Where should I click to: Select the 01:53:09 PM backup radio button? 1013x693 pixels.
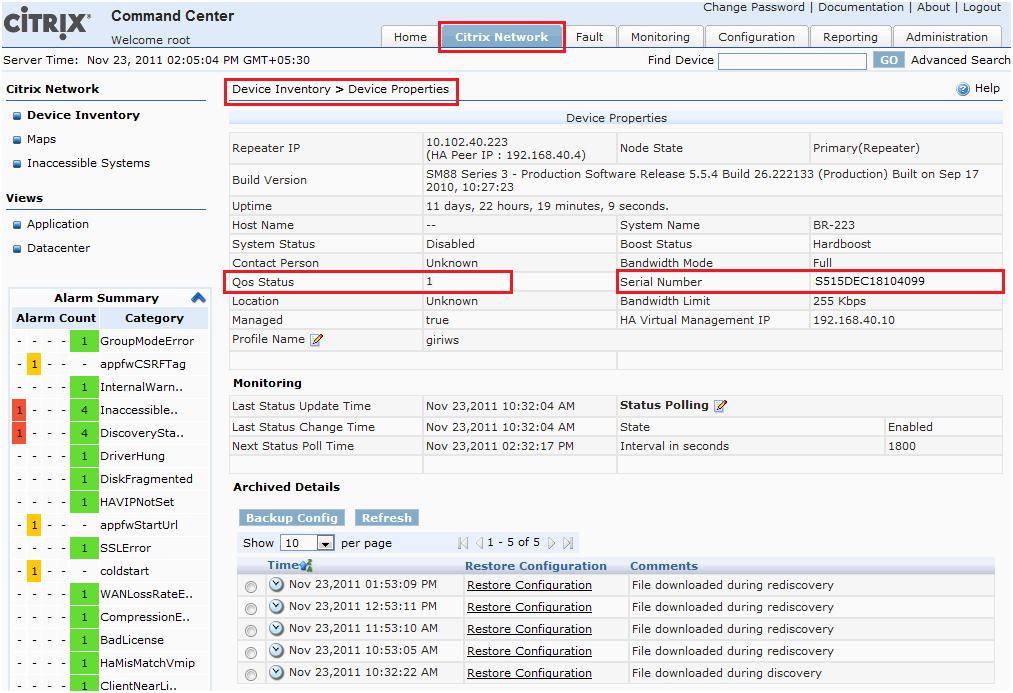coord(251,586)
